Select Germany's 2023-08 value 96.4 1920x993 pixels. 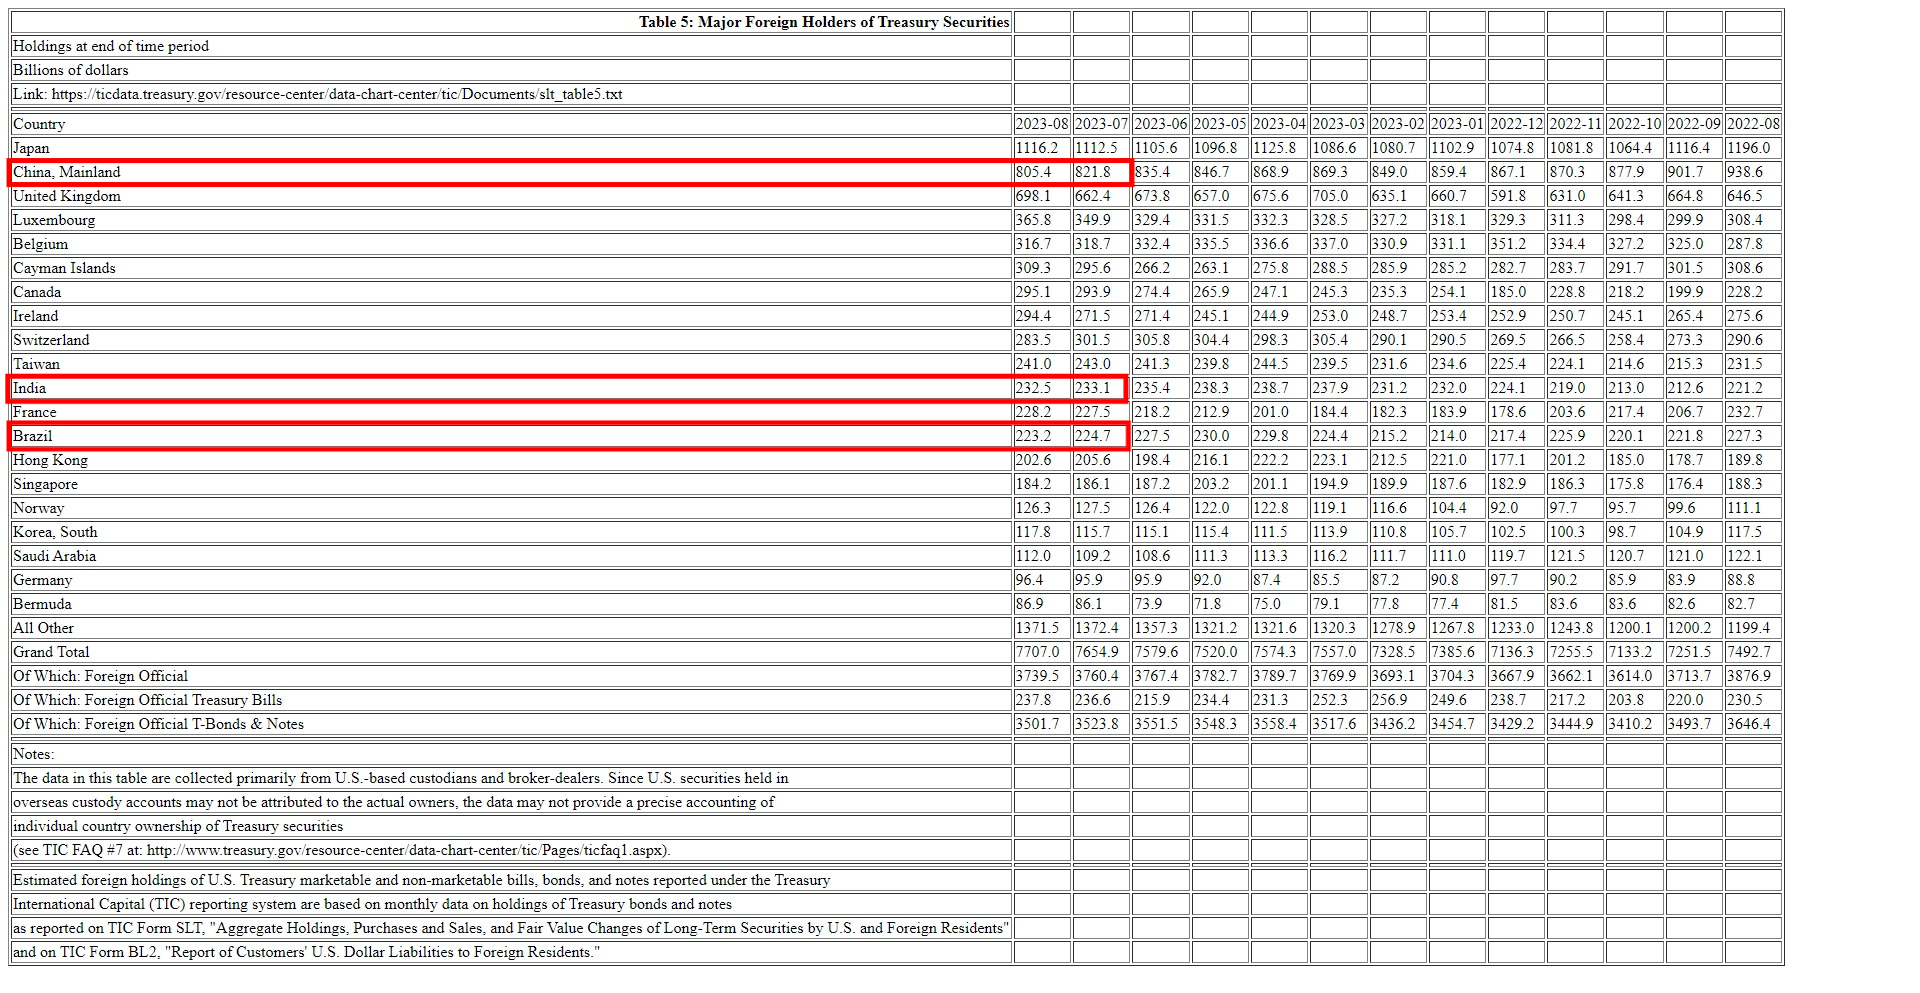(x=1042, y=580)
